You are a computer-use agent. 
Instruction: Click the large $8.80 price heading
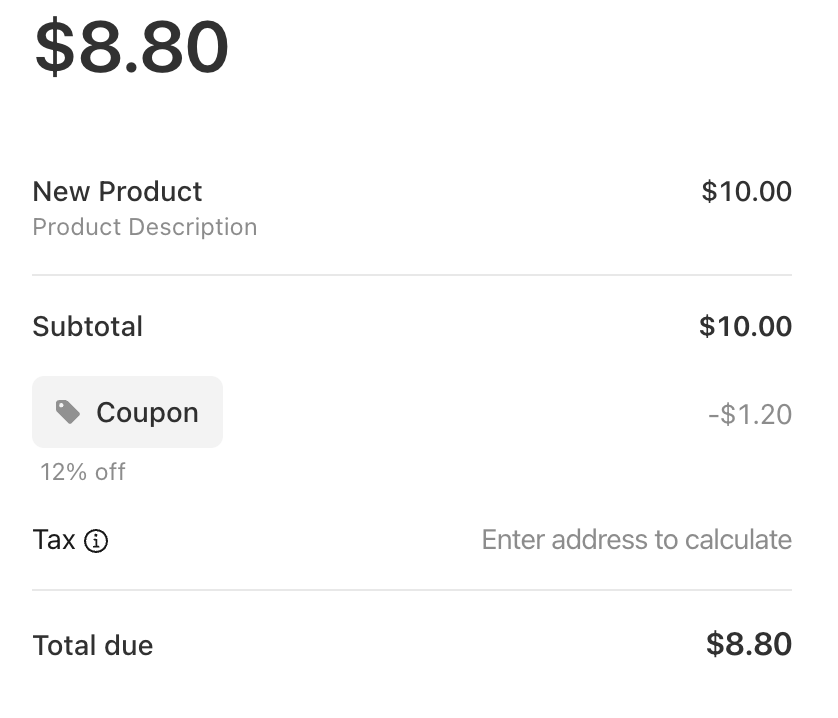(x=132, y=47)
